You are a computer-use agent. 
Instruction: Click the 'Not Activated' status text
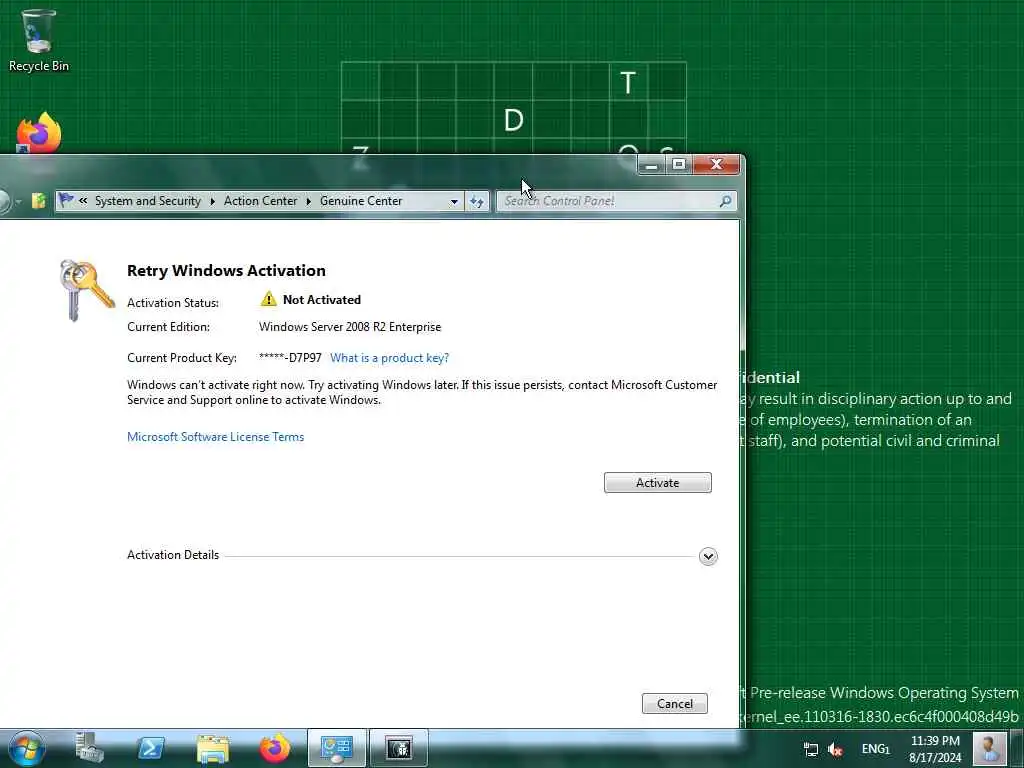coord(322,300)
